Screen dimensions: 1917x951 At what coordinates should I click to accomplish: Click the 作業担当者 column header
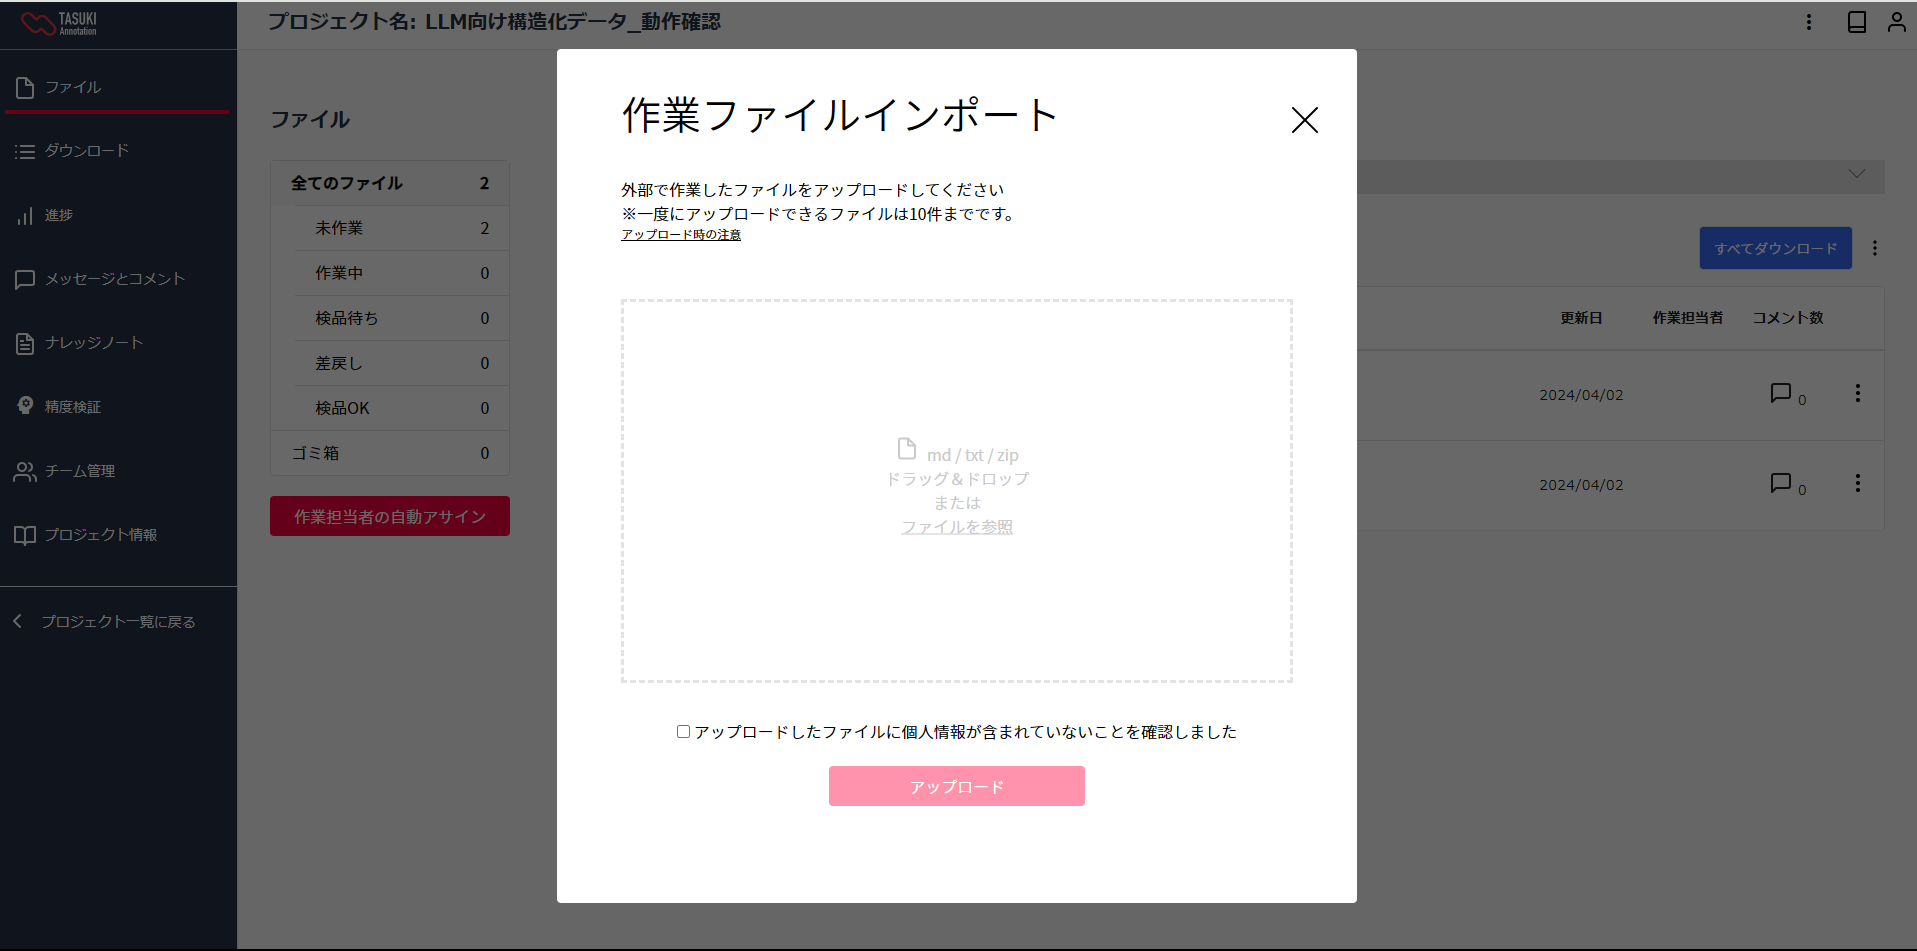[x=1688, y=318]
